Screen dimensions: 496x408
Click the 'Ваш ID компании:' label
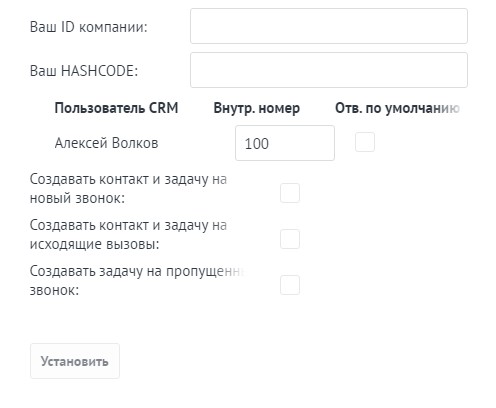click(x=88, y=27)
